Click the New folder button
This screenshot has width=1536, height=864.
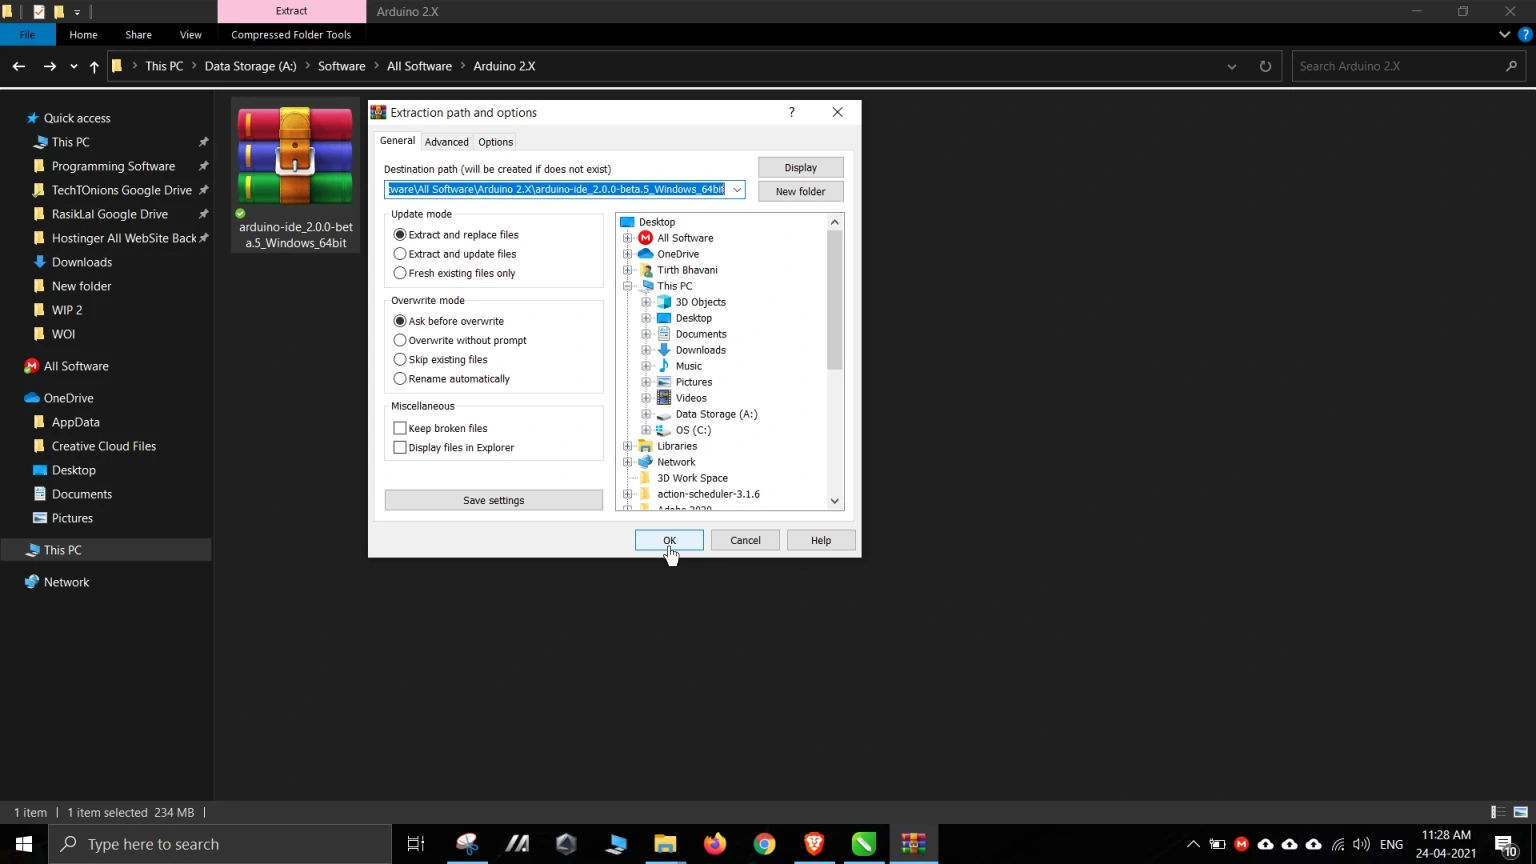click(800, 191)
